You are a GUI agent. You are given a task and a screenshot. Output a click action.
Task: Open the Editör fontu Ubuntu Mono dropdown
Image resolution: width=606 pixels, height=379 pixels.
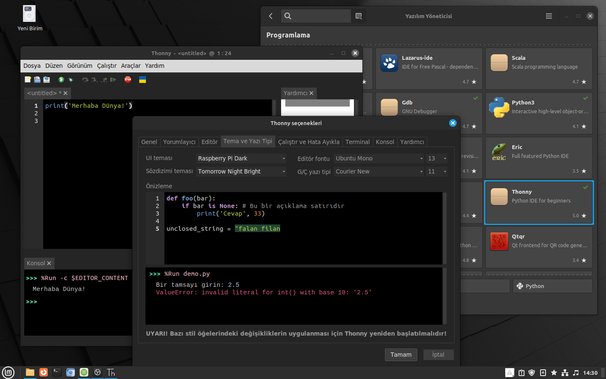point(379,158)
